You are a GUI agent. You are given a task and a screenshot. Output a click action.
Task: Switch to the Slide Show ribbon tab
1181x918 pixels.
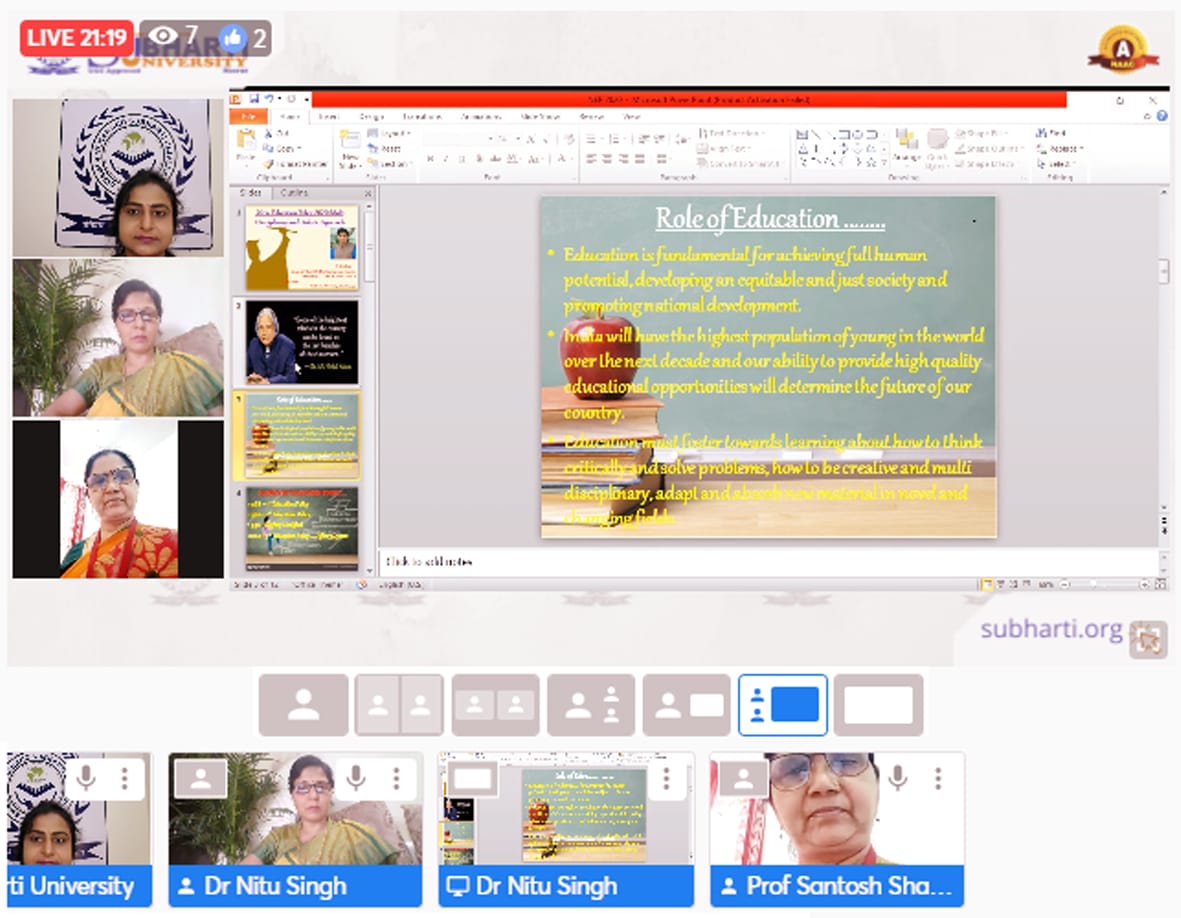539,116
